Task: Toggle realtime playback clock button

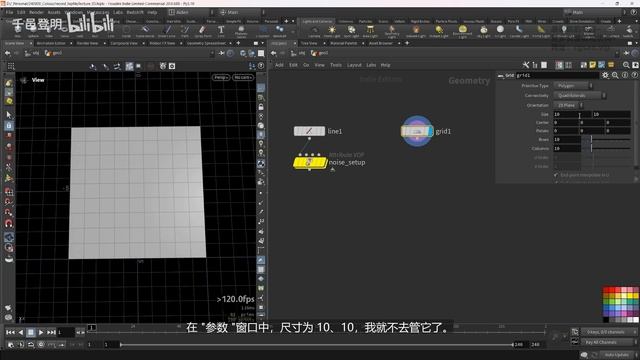Action: coord(41,344)
